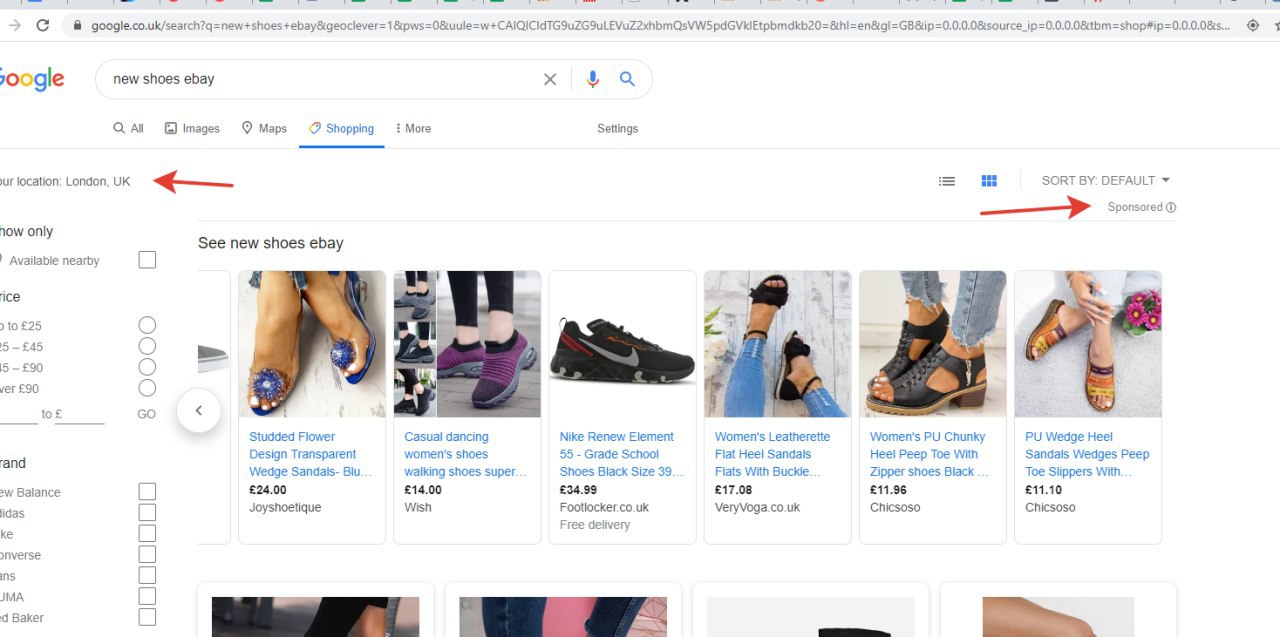Screen dimensions: 1280x637
Task: Open the PU Wedge Heel Sandals Wedges link
Action: (1087, 454)
